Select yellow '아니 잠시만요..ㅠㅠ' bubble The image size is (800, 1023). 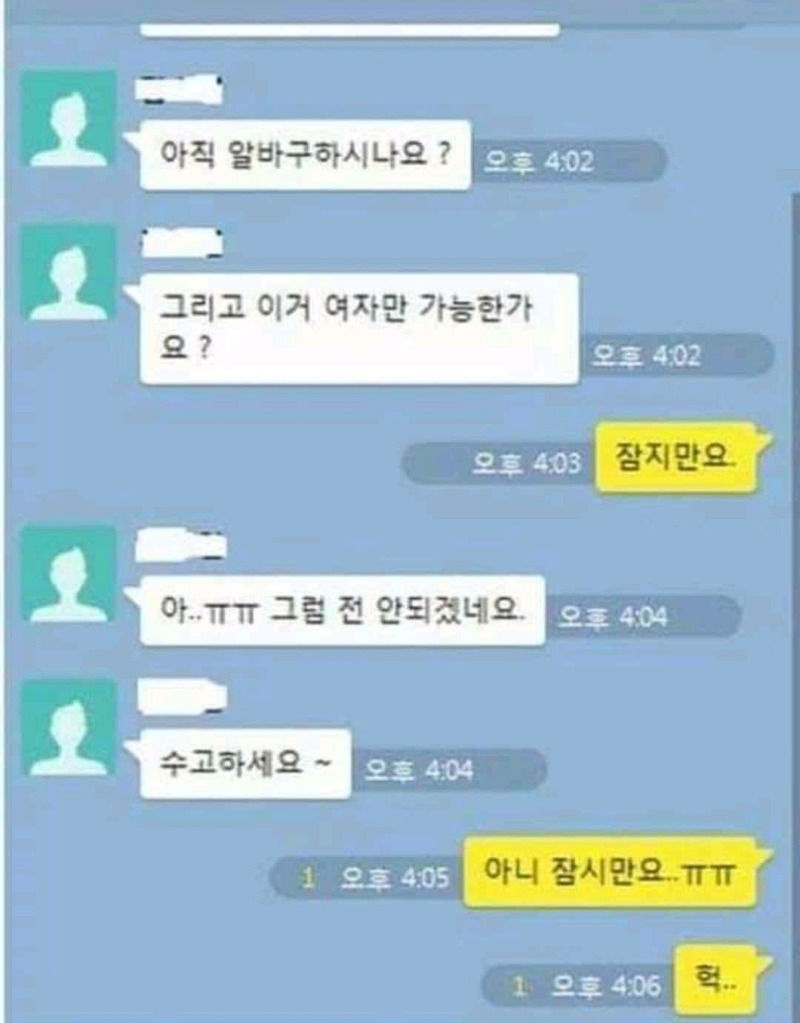(x=610, y=872)
